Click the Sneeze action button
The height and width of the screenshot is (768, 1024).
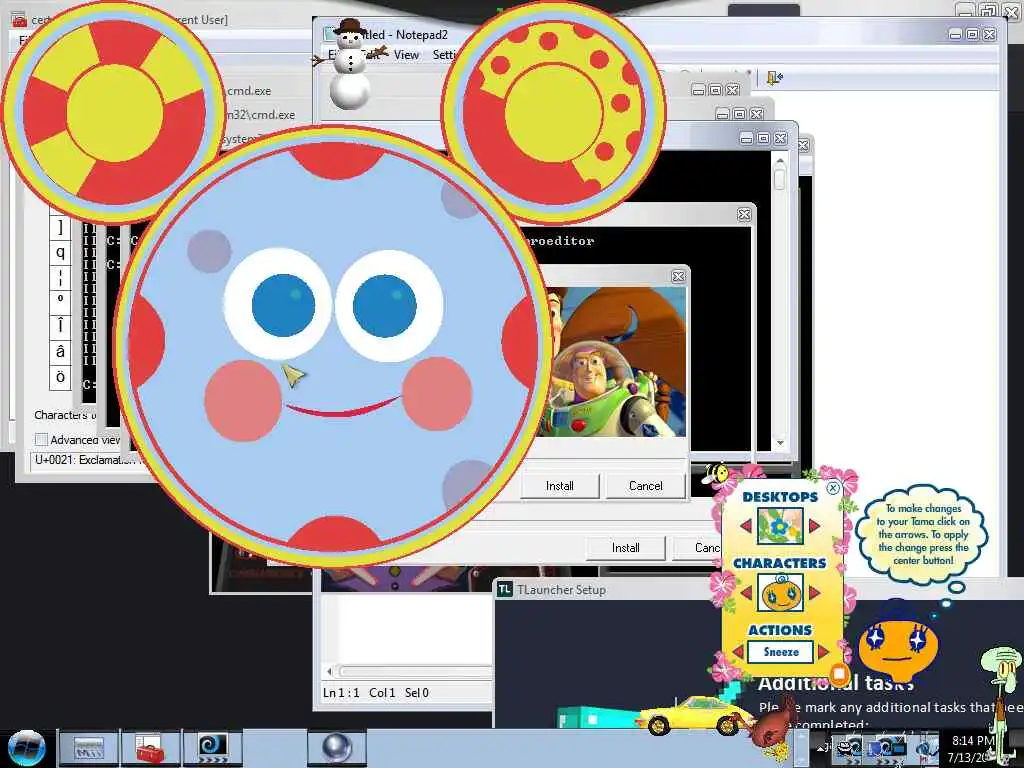780,652
